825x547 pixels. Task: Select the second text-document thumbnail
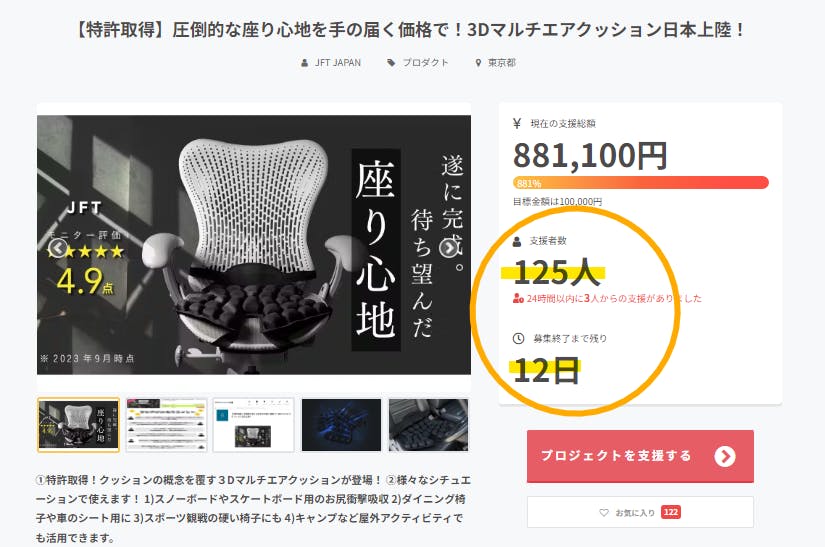click(166, 425)
